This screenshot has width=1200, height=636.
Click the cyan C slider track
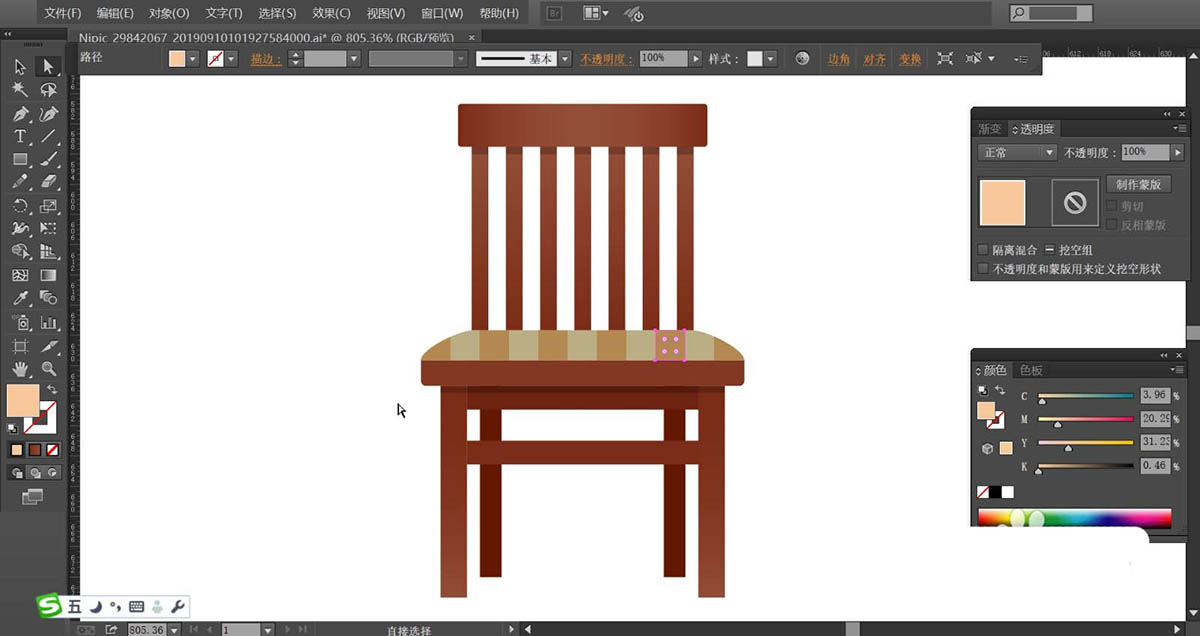point(1086,396)
